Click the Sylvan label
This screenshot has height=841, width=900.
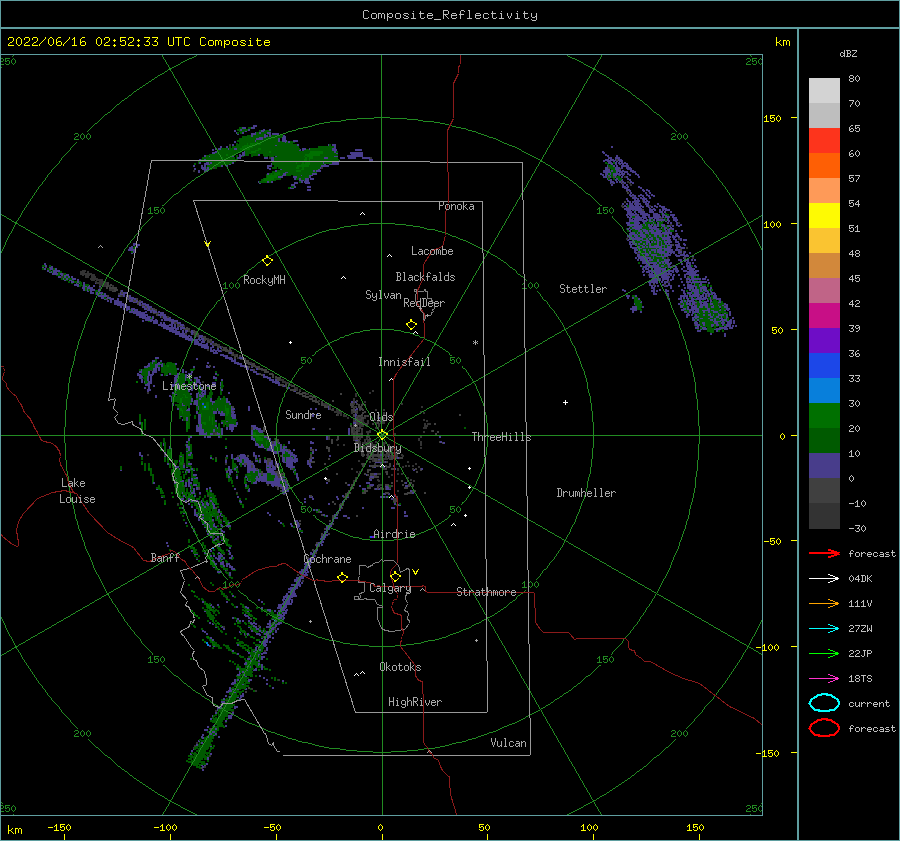tap(383, 295)
